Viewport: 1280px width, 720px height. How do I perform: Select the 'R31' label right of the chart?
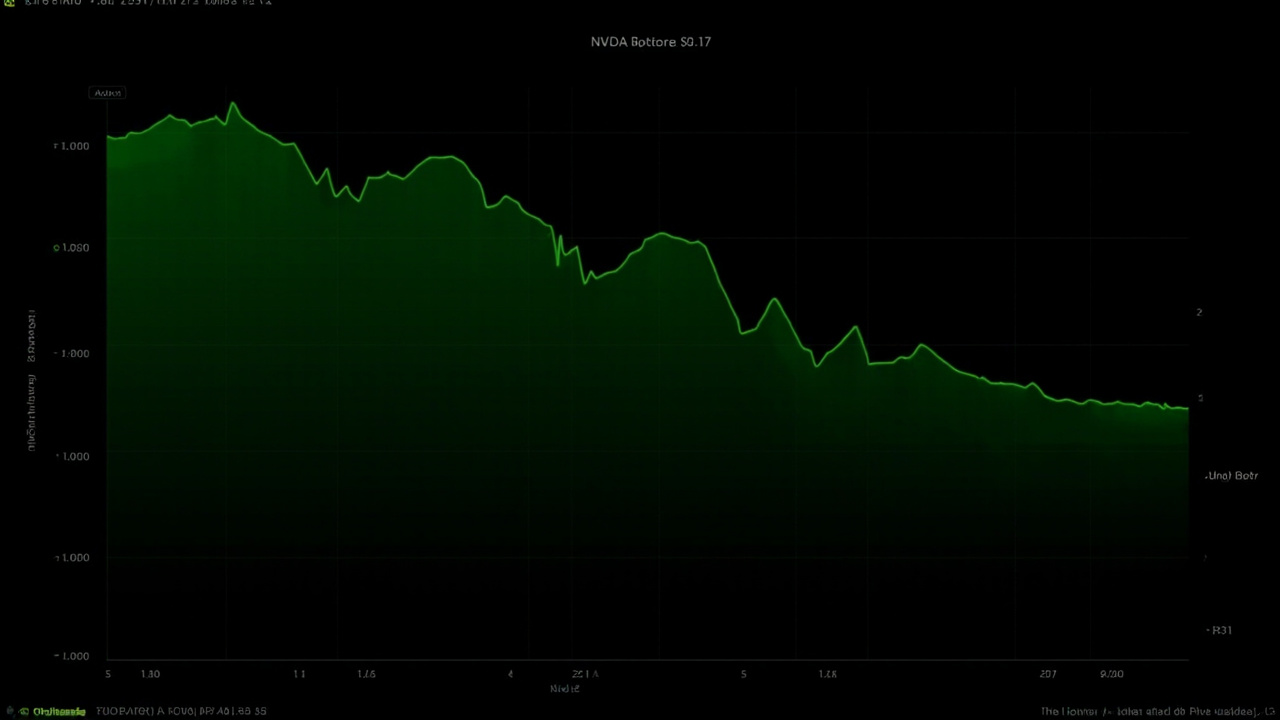[x=1221, y=630]
